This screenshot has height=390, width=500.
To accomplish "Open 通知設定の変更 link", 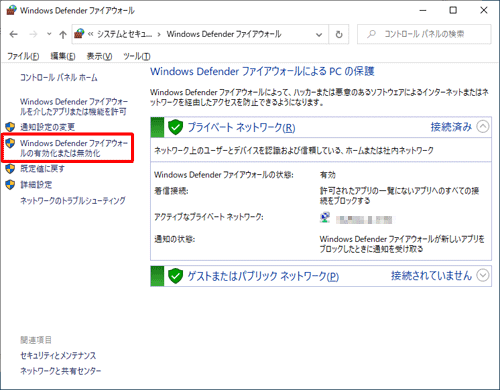I will [48, 127].
